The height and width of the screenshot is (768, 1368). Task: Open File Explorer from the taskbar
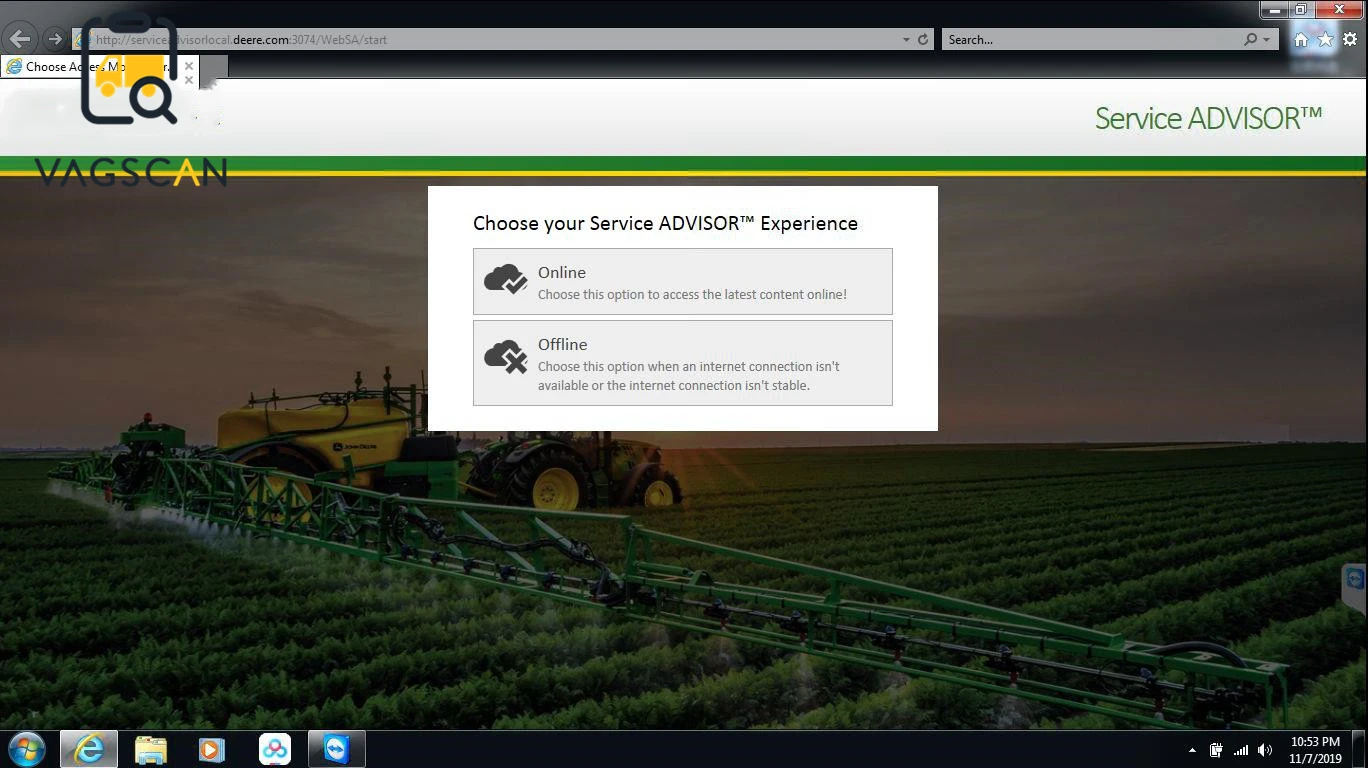(x=151, y=749)
